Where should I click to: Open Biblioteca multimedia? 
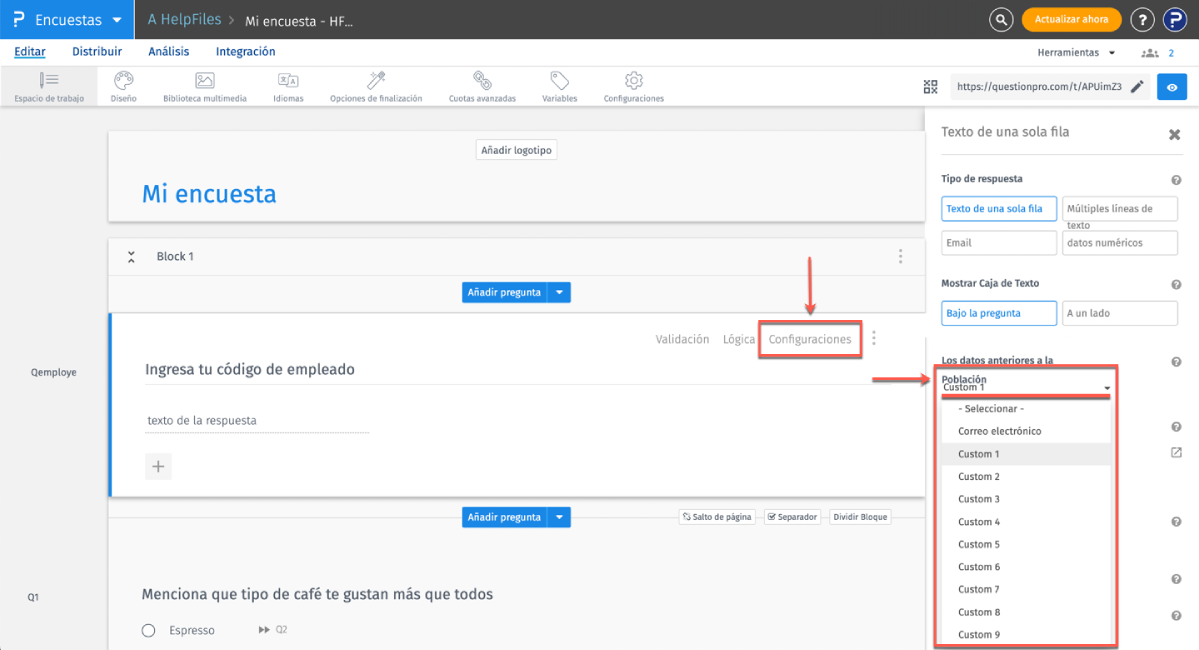(204, 86)
